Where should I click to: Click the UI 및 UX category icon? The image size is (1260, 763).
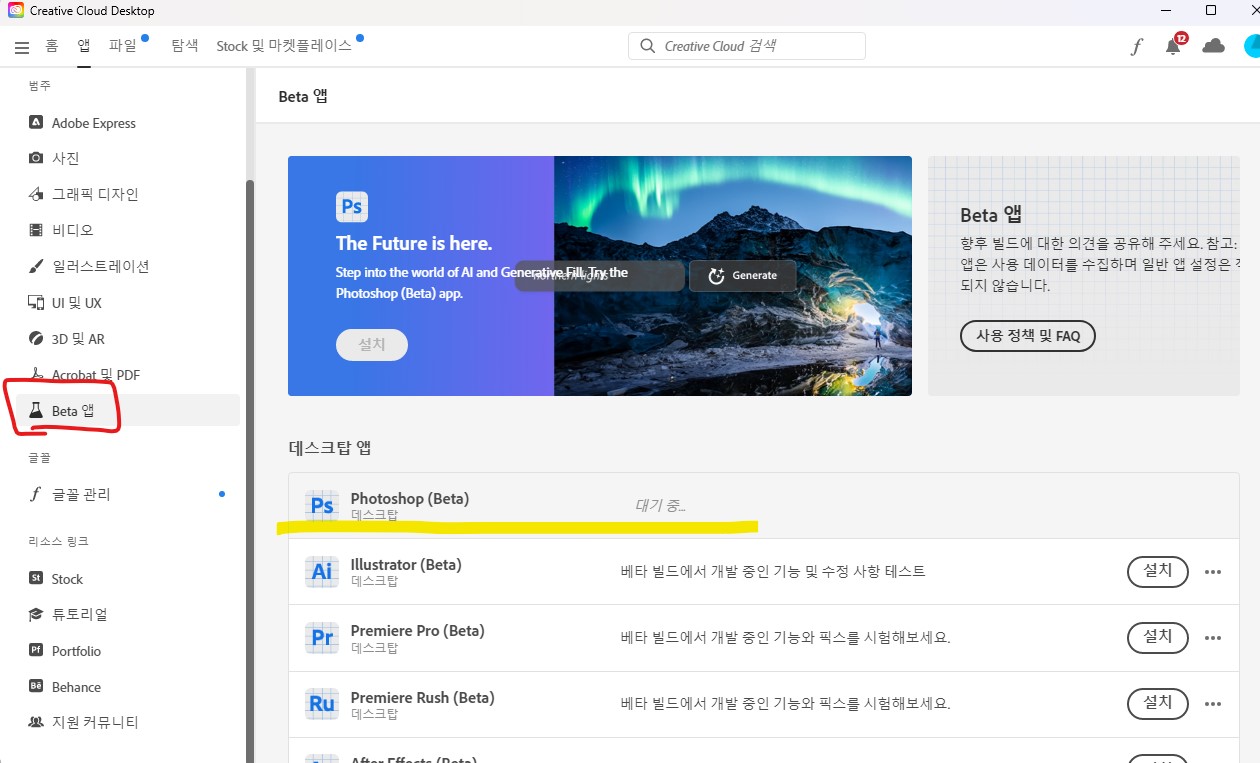pyautogui.click(x=36, y=302)
